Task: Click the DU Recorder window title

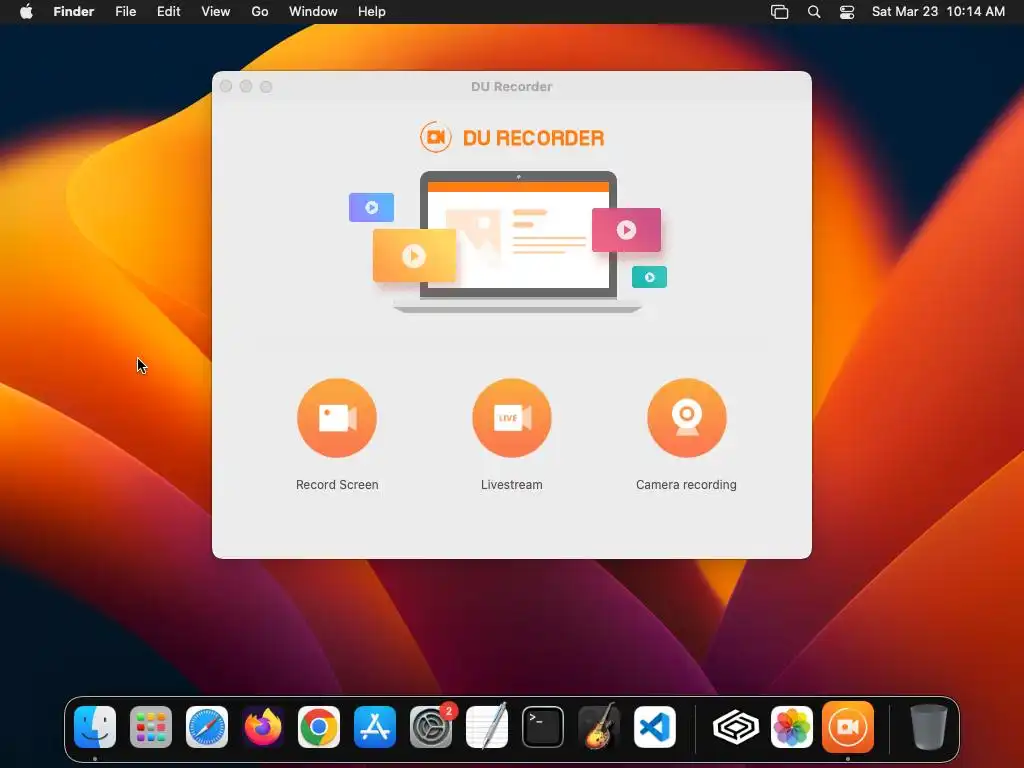Action: pos(511,86)
